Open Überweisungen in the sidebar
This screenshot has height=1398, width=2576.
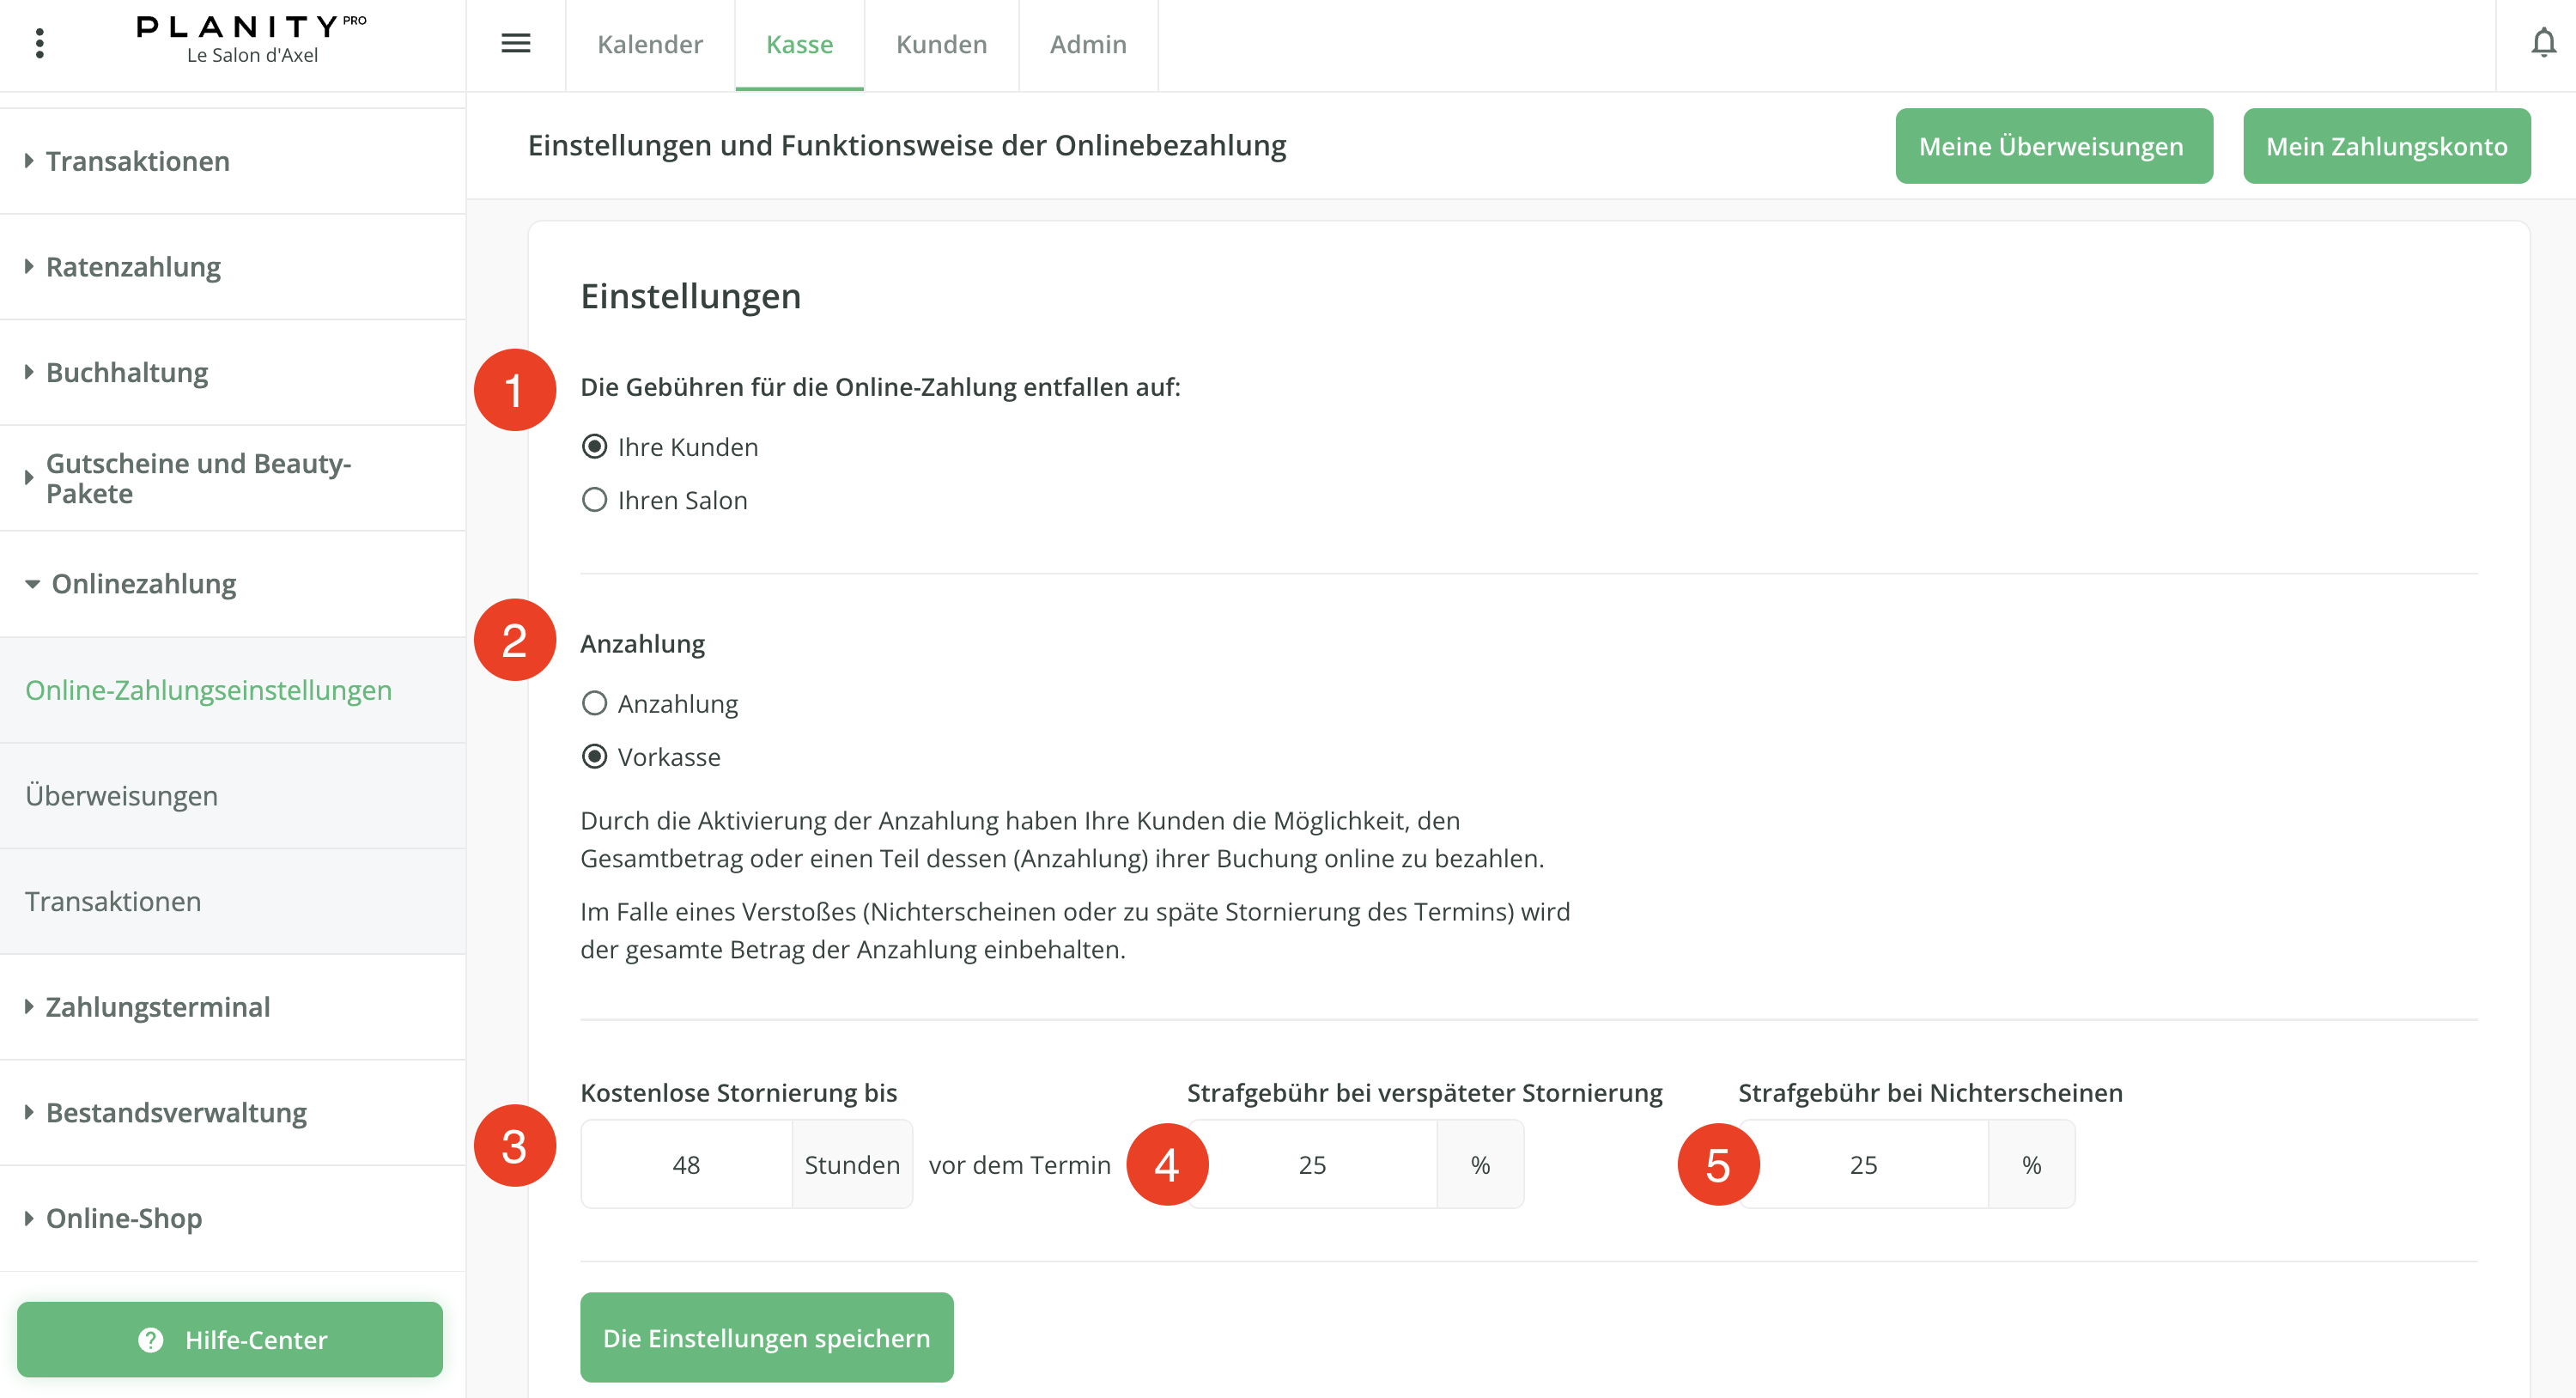tap(121, 796)
